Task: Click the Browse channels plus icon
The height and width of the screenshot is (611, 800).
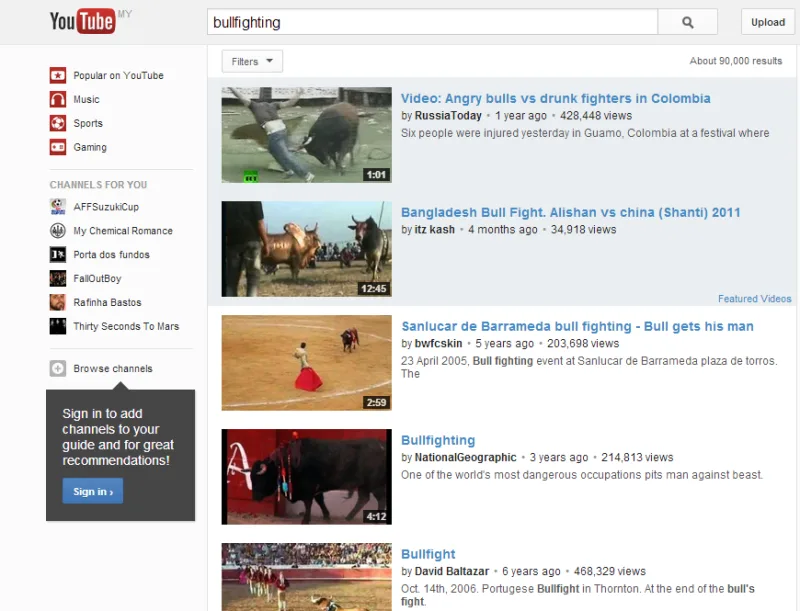Action: coord(58,369)
